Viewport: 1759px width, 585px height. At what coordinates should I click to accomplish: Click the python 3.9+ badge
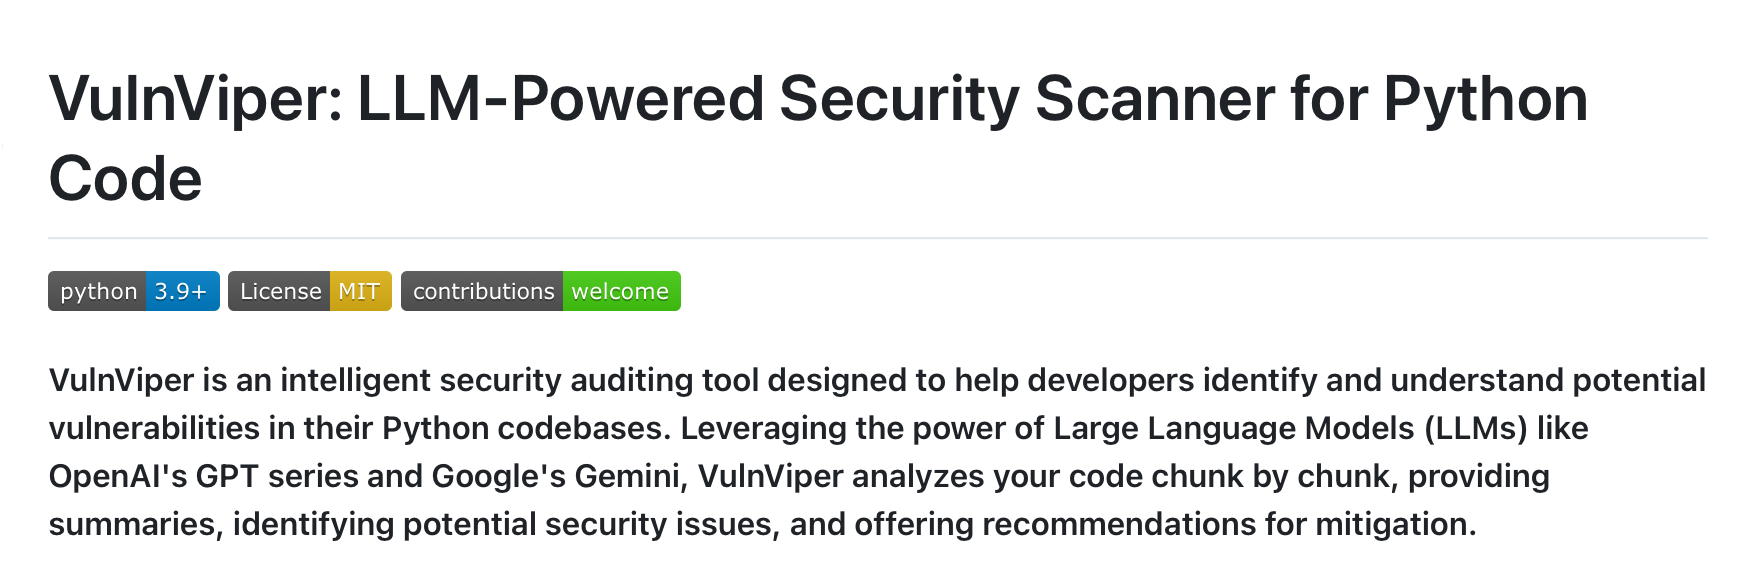pyautogui.click(x=134, y=291)
